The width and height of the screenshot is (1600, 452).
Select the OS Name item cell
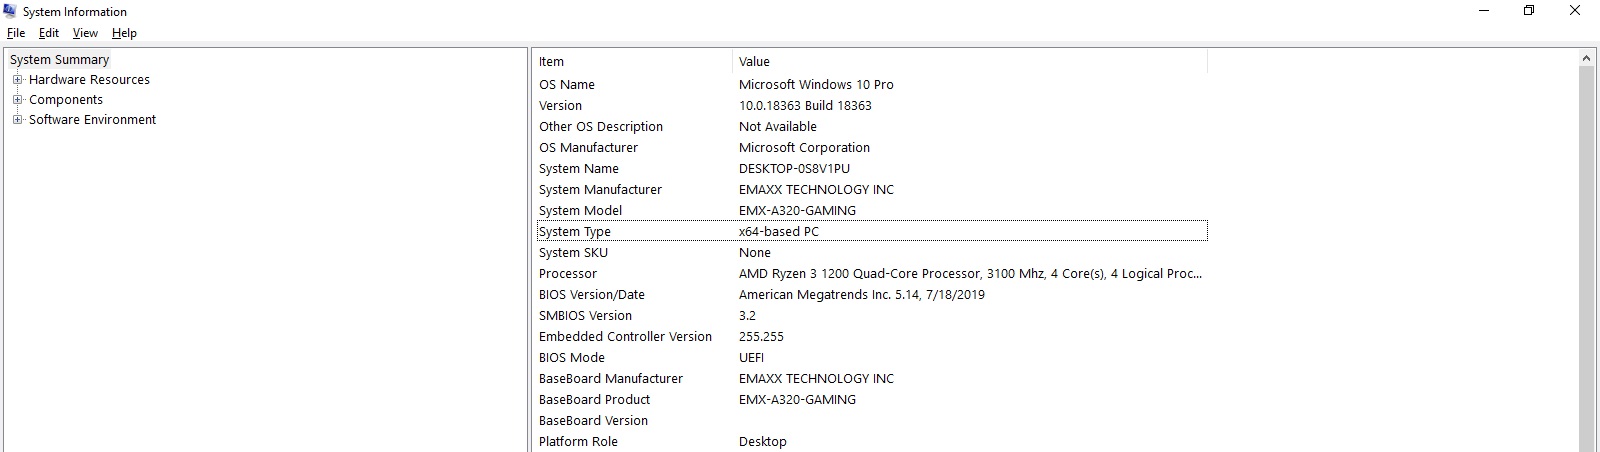pyautogui.click(x=567, y=85)
